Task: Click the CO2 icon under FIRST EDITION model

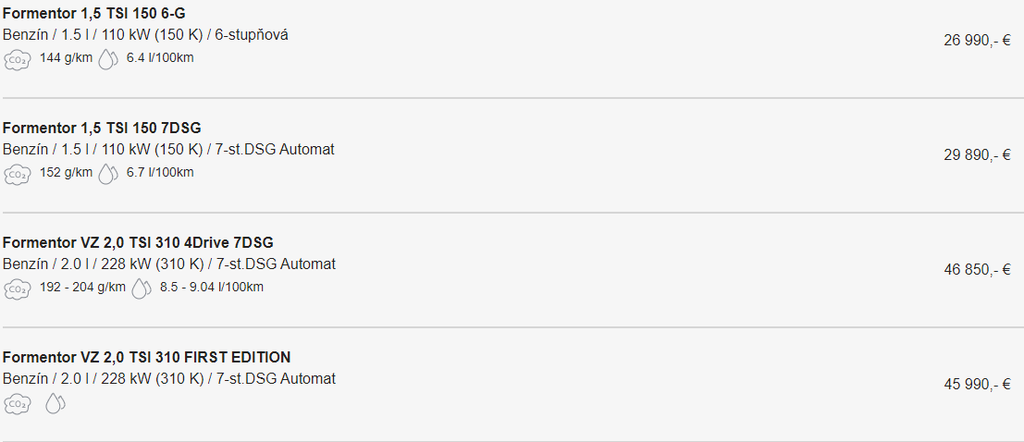Action: [16, 404]
